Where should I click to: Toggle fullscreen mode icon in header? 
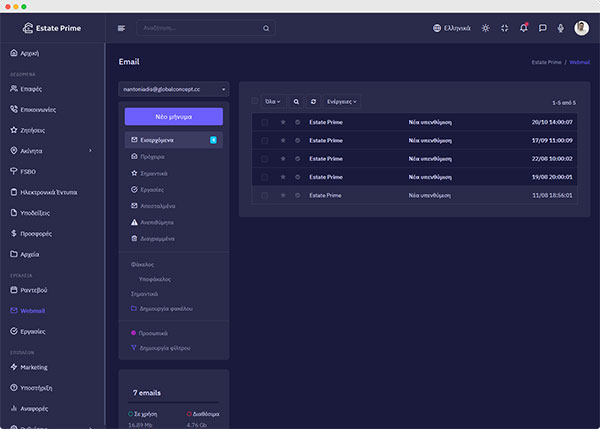(505, 28)
